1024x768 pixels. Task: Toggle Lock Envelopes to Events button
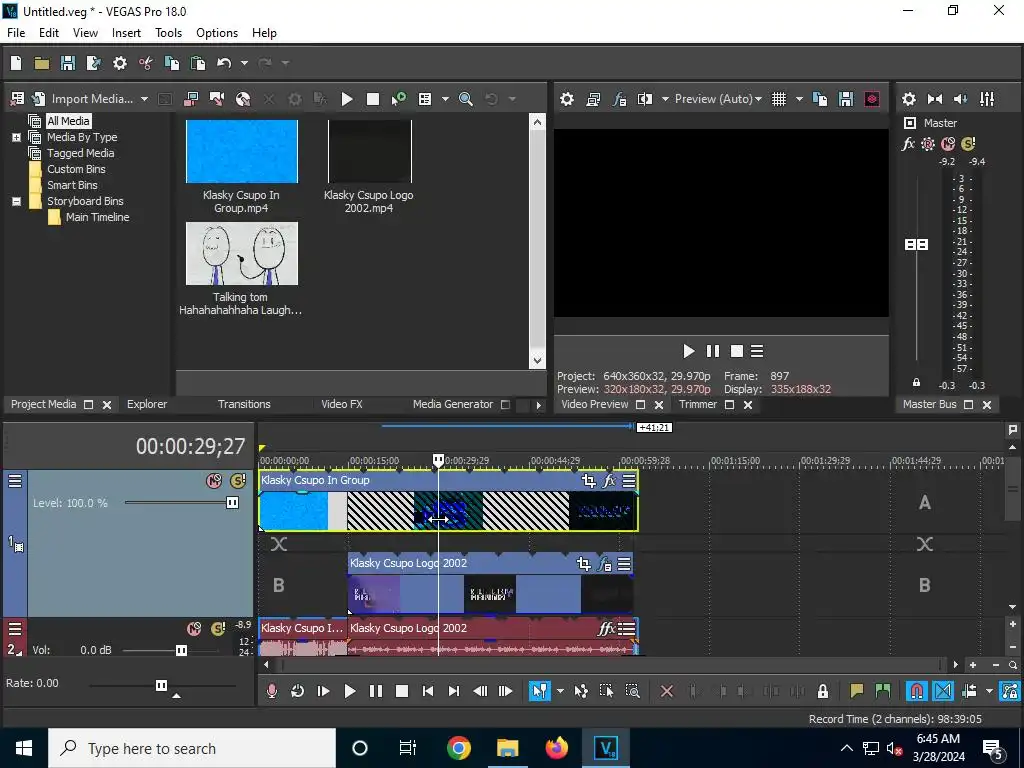tap(1010, 691)
